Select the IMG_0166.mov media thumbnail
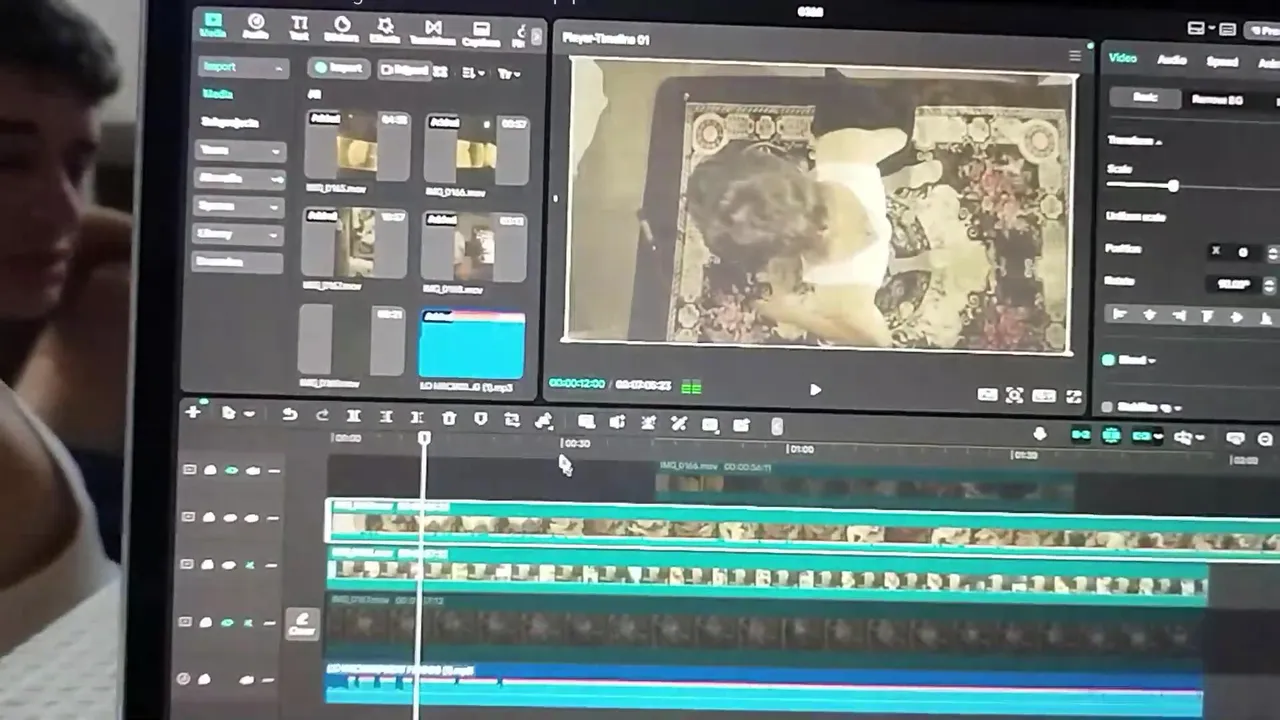1280x720 pixels. click(x=476, y=150)
